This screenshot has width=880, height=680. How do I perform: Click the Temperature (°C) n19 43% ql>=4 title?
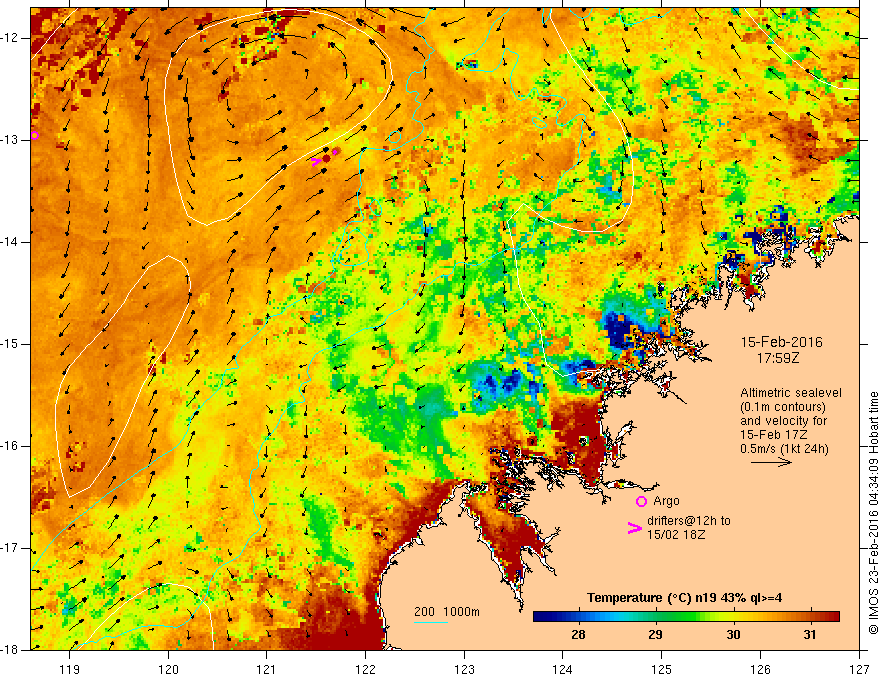click(684, 598)
